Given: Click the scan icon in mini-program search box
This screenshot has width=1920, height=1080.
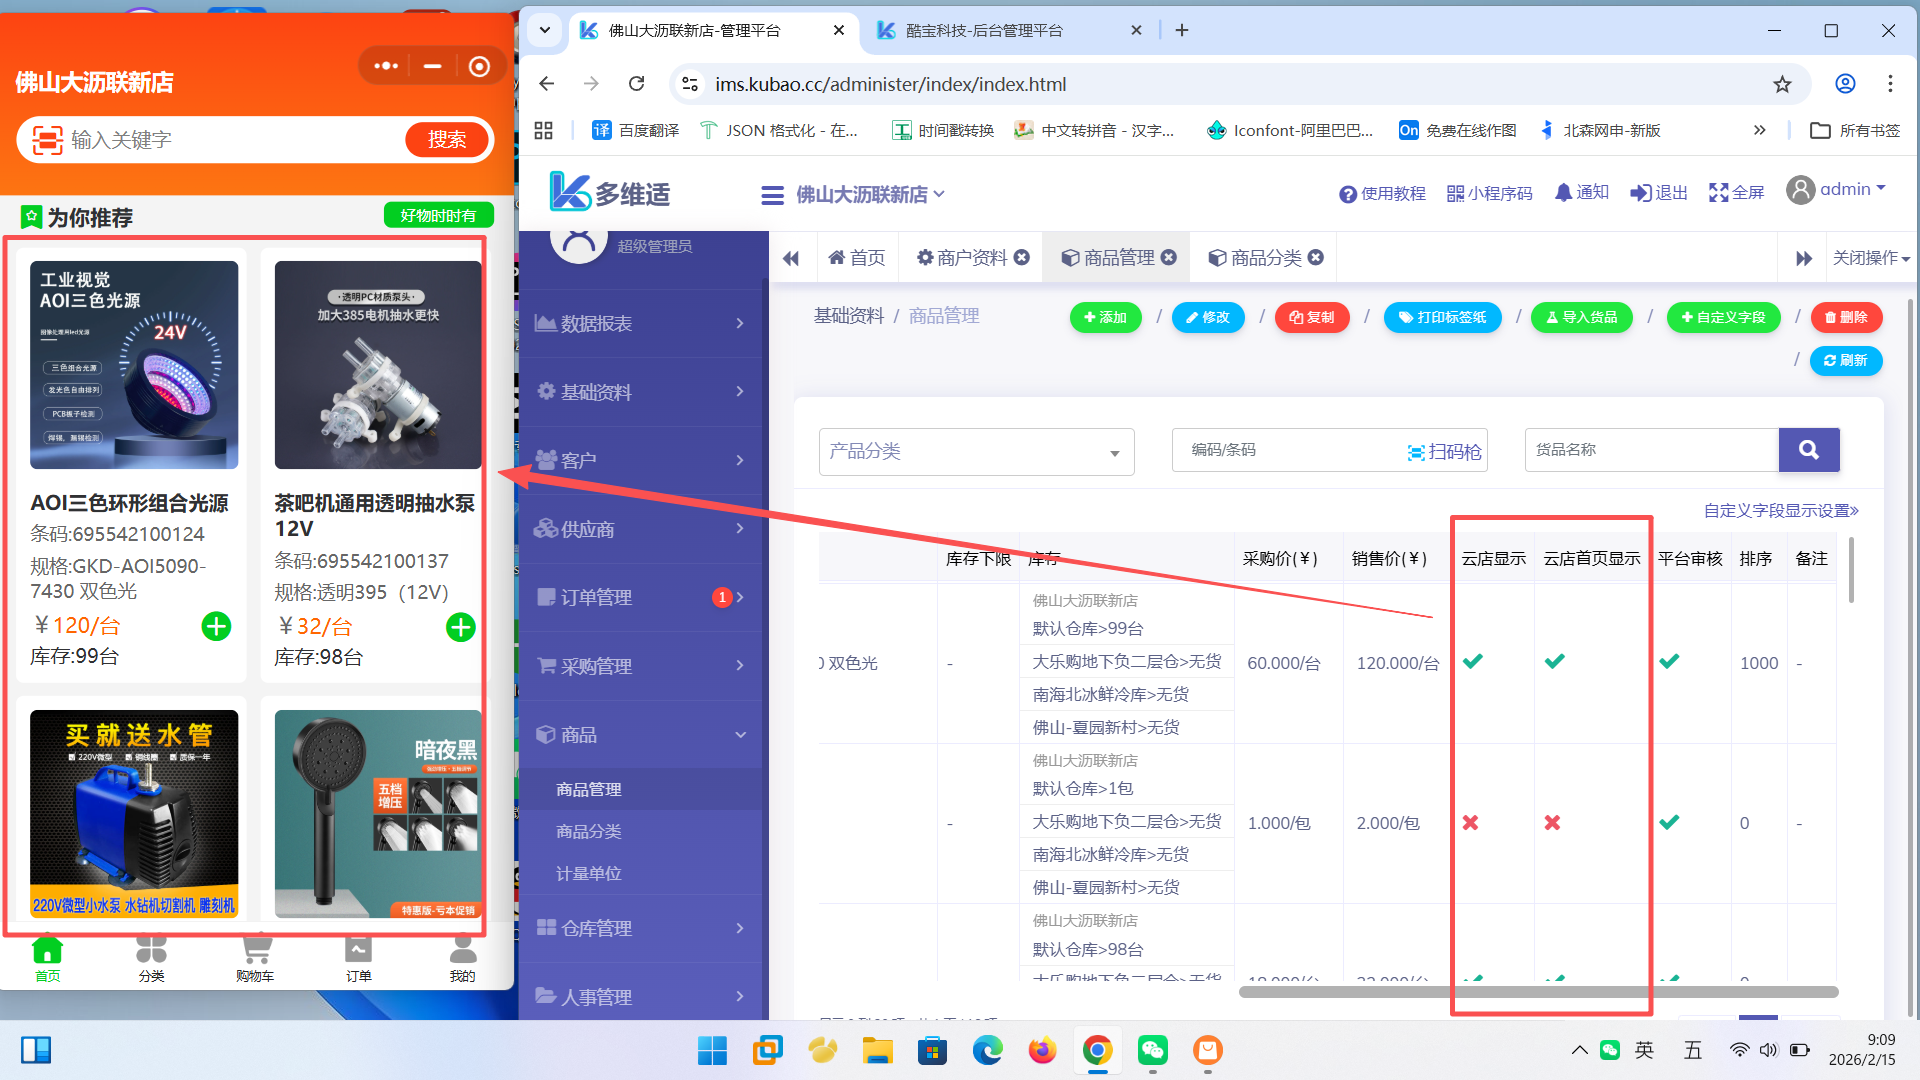Looking at the screenshot, I should click(46, 140).
